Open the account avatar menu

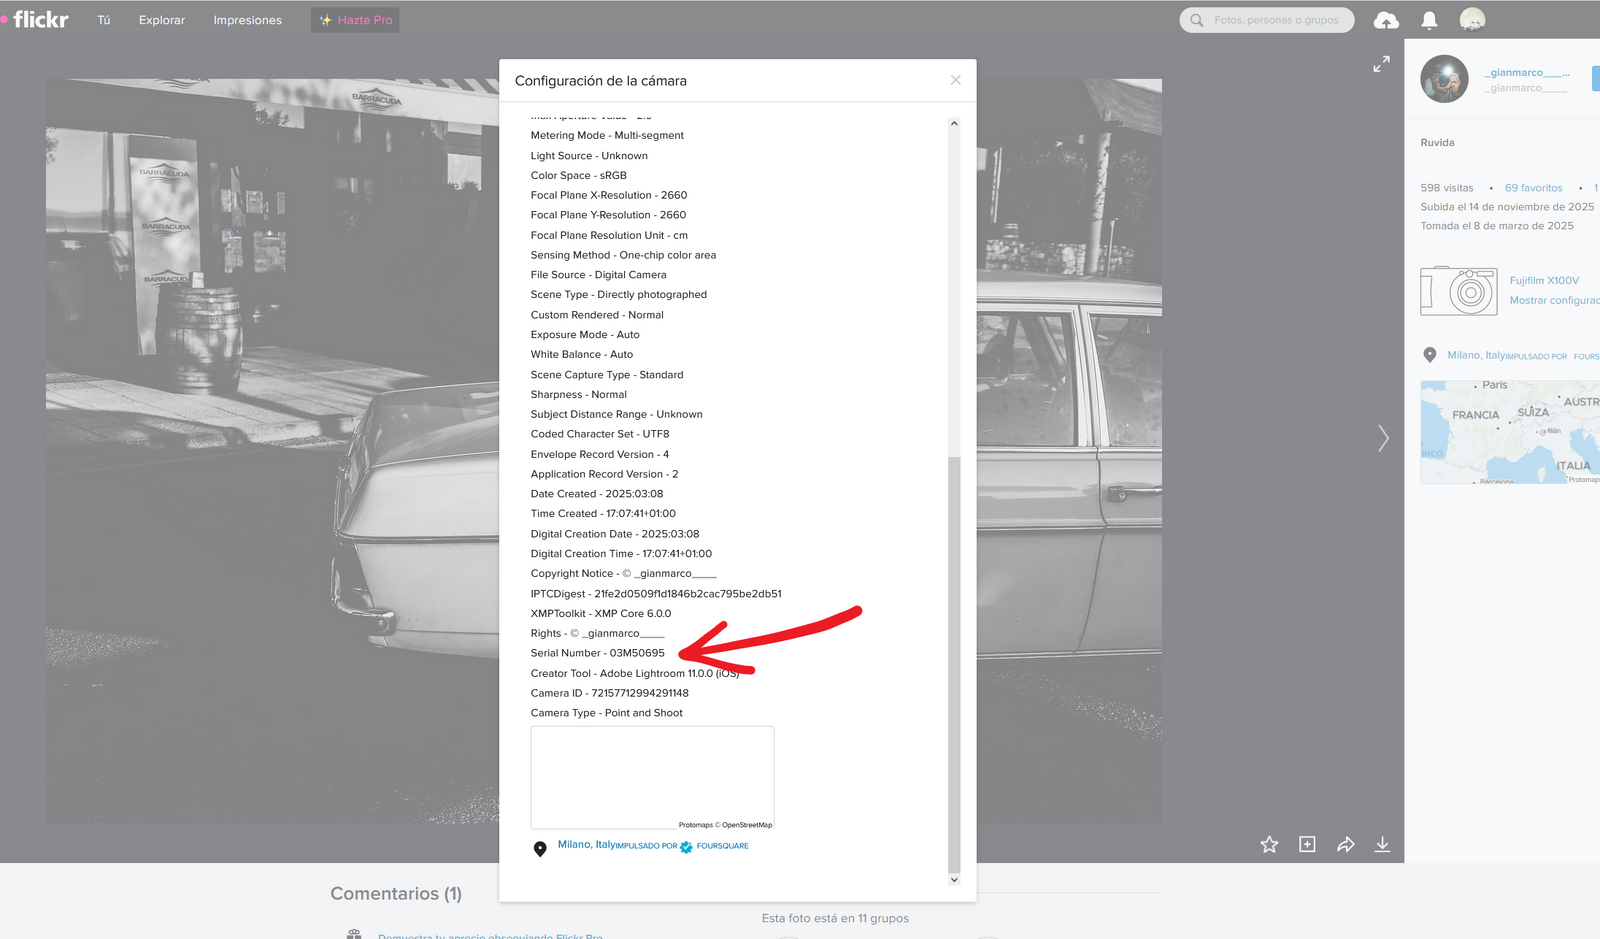(x=1472, y=20)
